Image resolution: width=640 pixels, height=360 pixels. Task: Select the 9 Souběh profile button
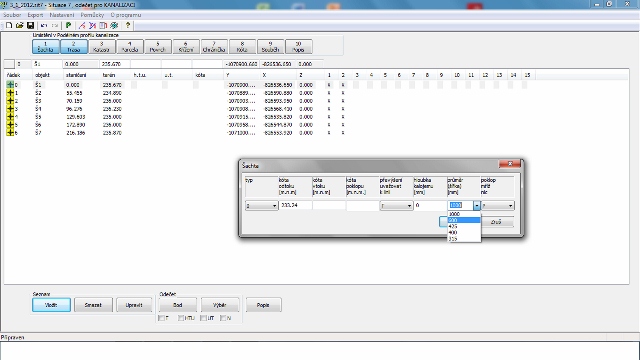[271, 47]
